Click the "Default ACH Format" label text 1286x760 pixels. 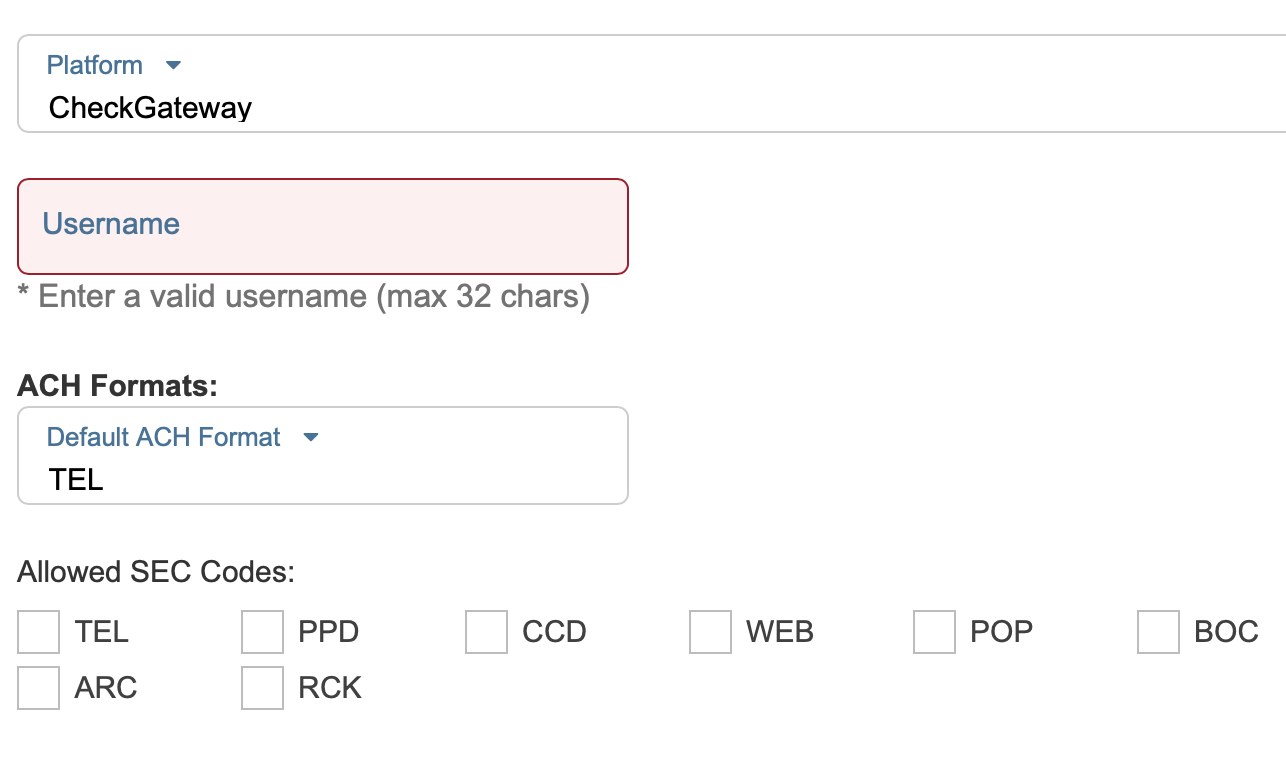(164, 437)
